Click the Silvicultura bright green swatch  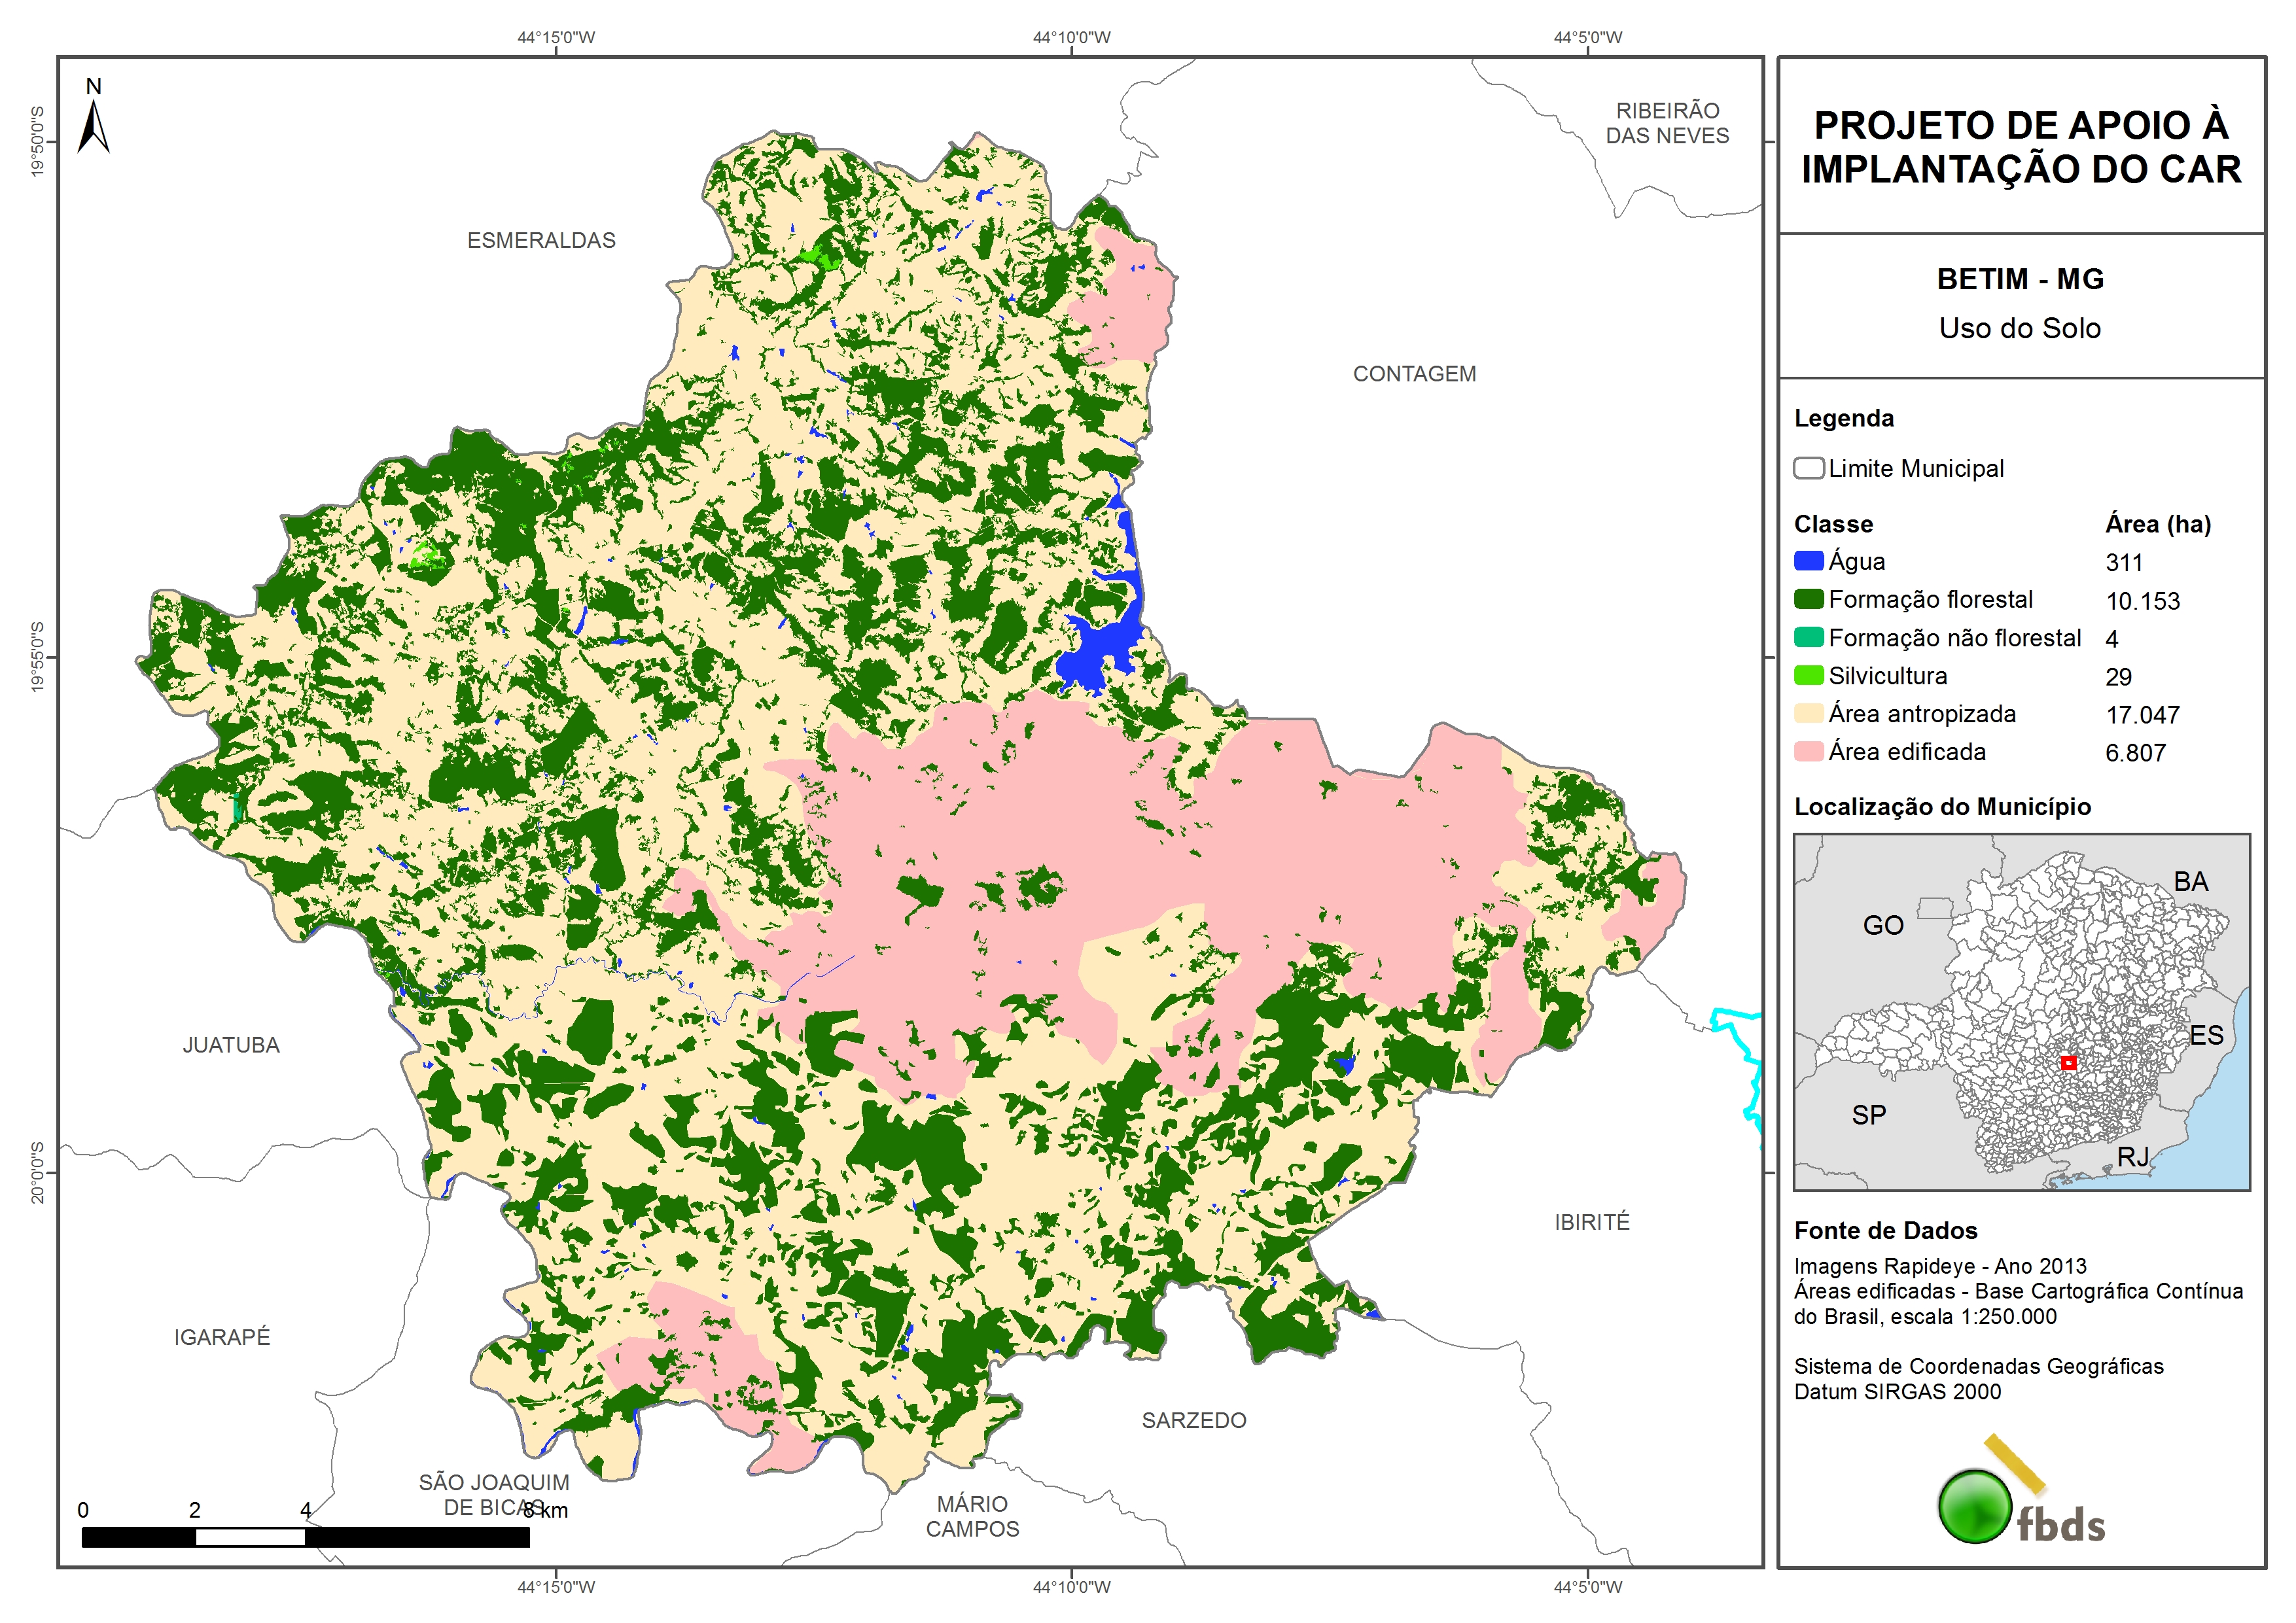click(x=1808, y=675)
